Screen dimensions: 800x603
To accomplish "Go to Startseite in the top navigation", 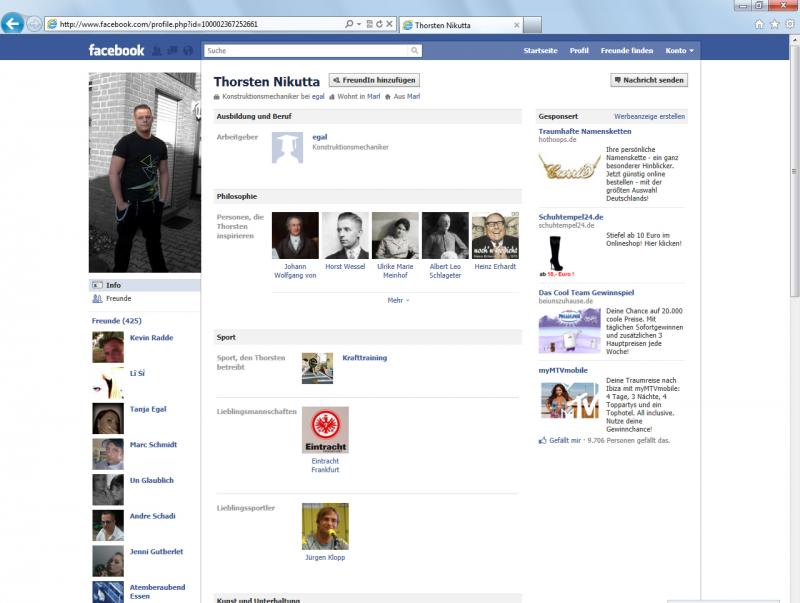I will tap(540, 50).
